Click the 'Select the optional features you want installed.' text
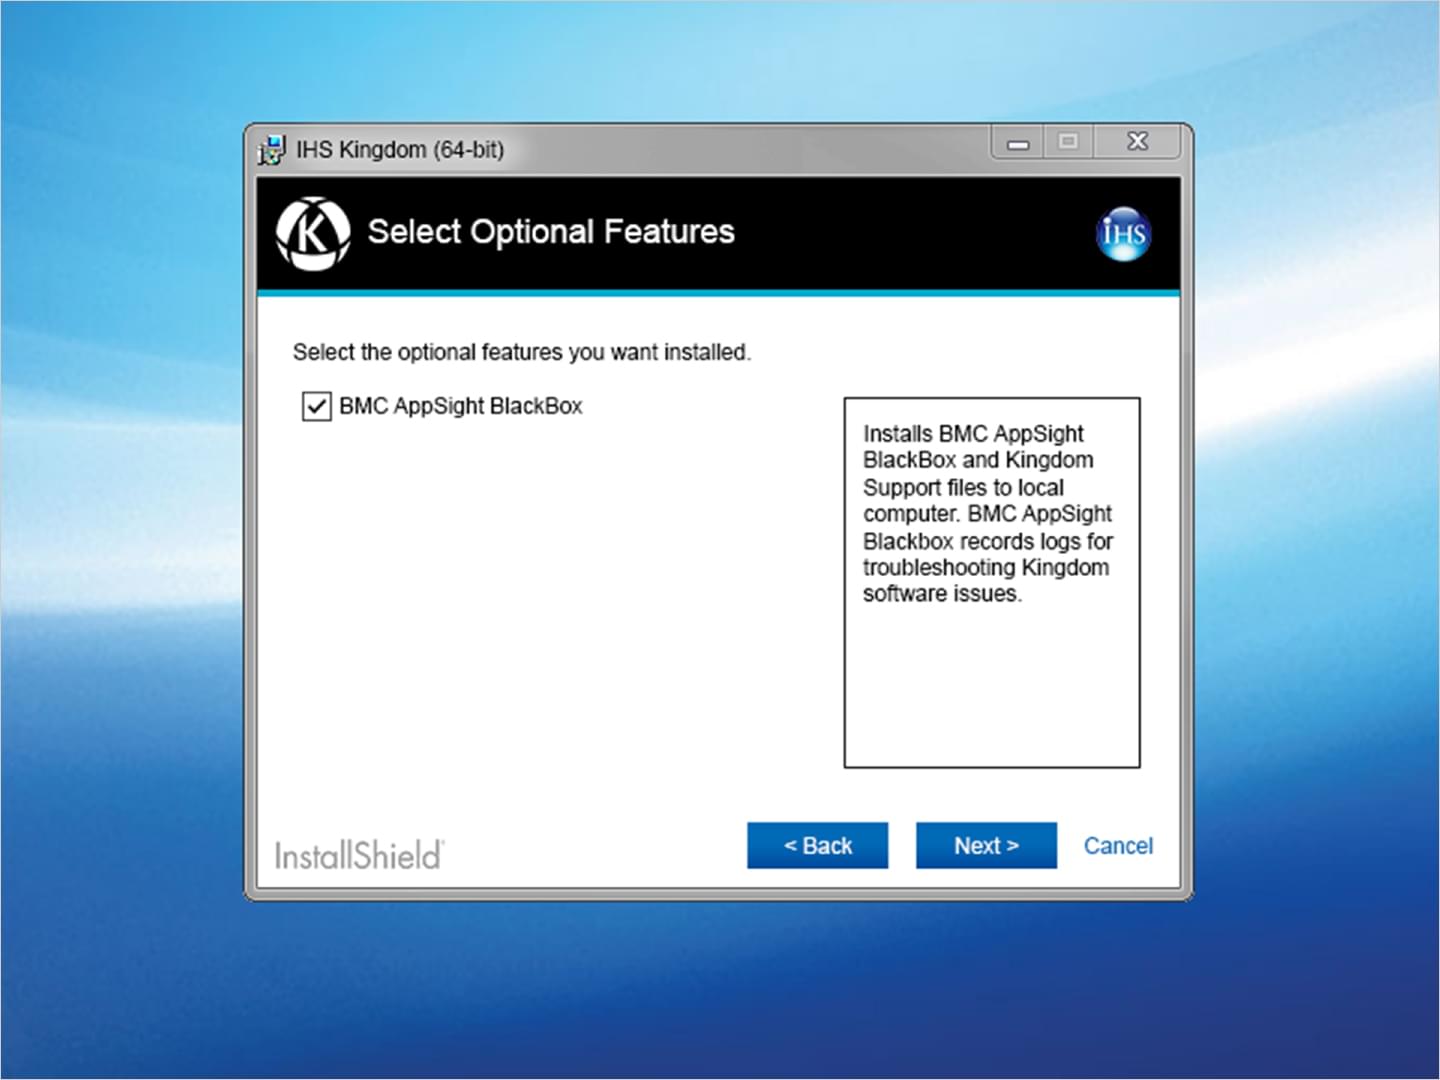Viewport: 1440px width, 1080px height. tap(521, 352)
